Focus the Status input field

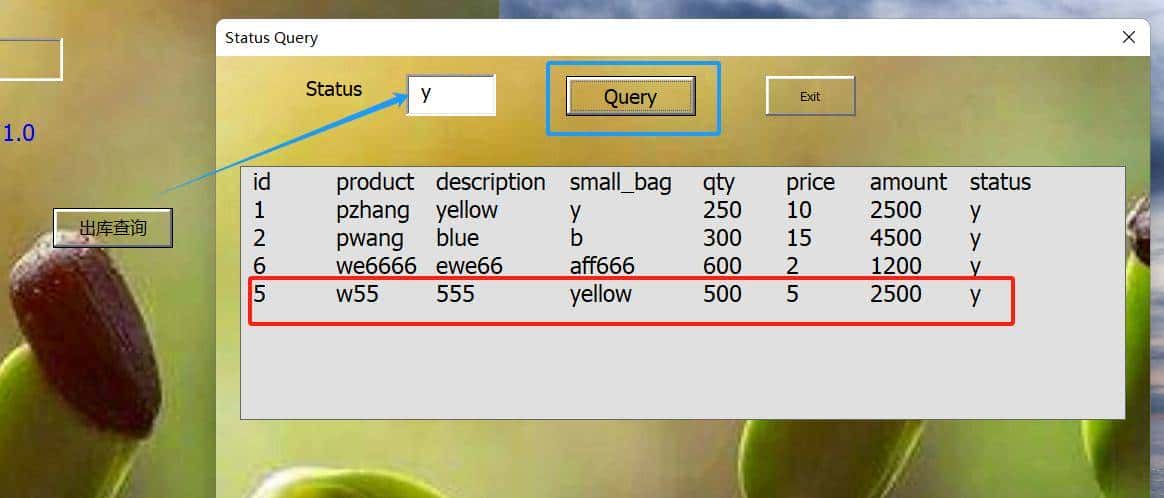tap(451, 94)
